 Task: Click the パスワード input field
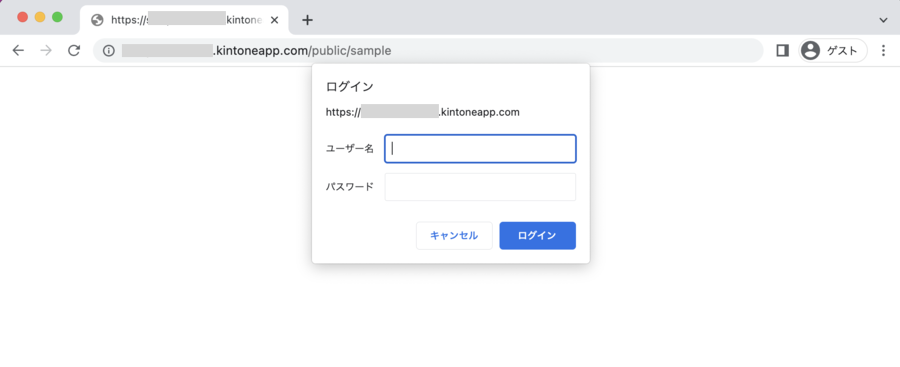[480, 187]
